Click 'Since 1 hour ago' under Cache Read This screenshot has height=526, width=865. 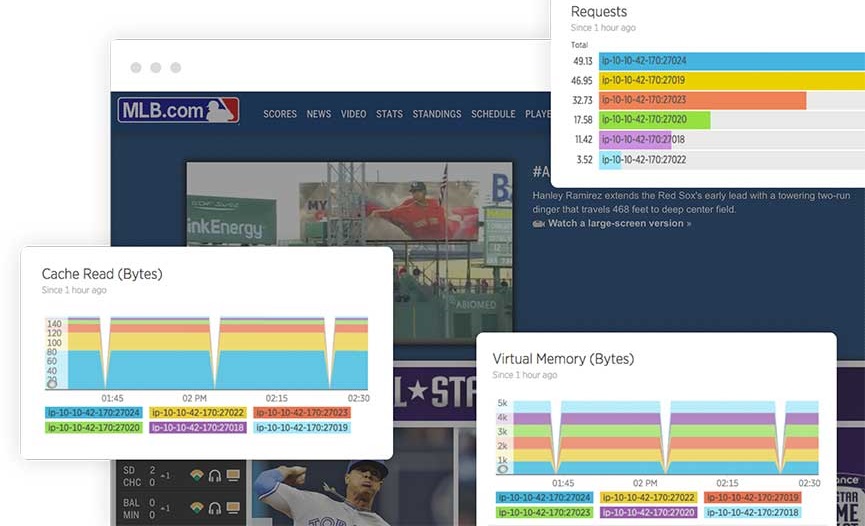(x=74, y=290)
